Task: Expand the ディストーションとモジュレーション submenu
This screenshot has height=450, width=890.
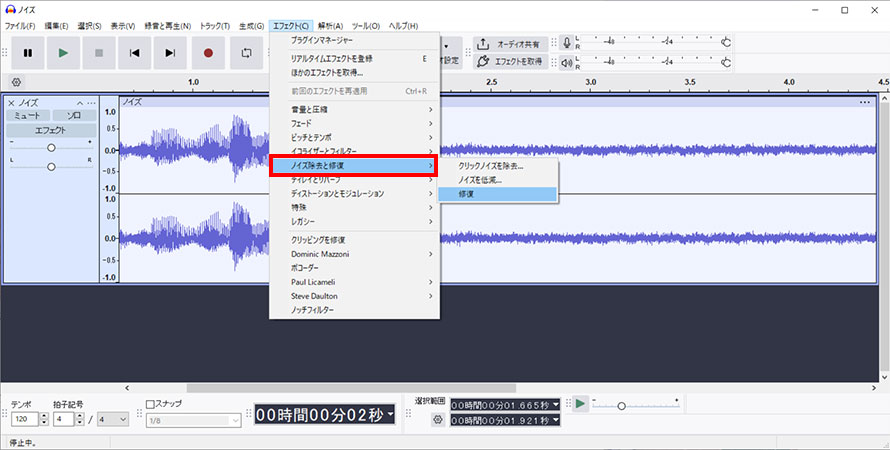Action: point(354,193)
